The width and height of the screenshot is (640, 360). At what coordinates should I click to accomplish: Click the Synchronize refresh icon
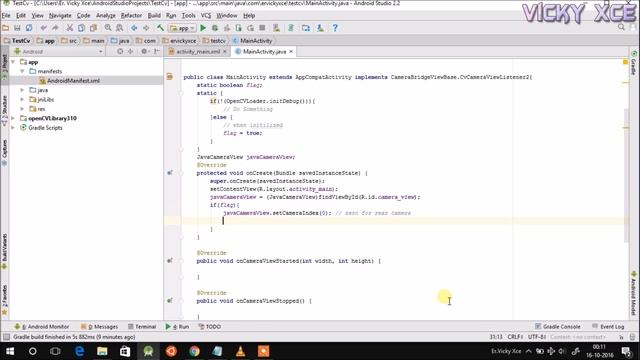click(x=29, y=28)
